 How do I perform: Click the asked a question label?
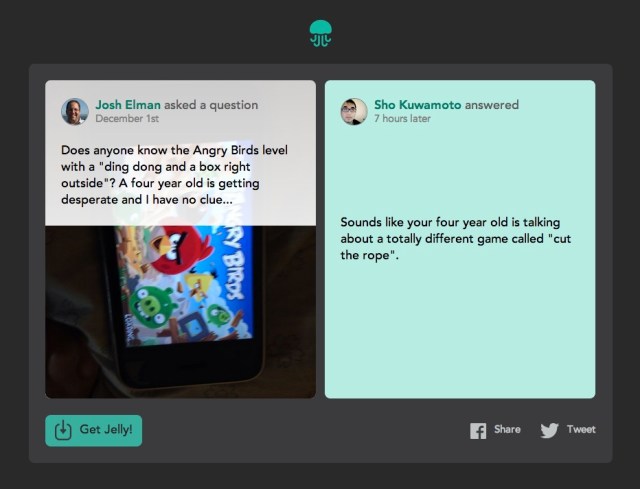[x=211, y=105]
